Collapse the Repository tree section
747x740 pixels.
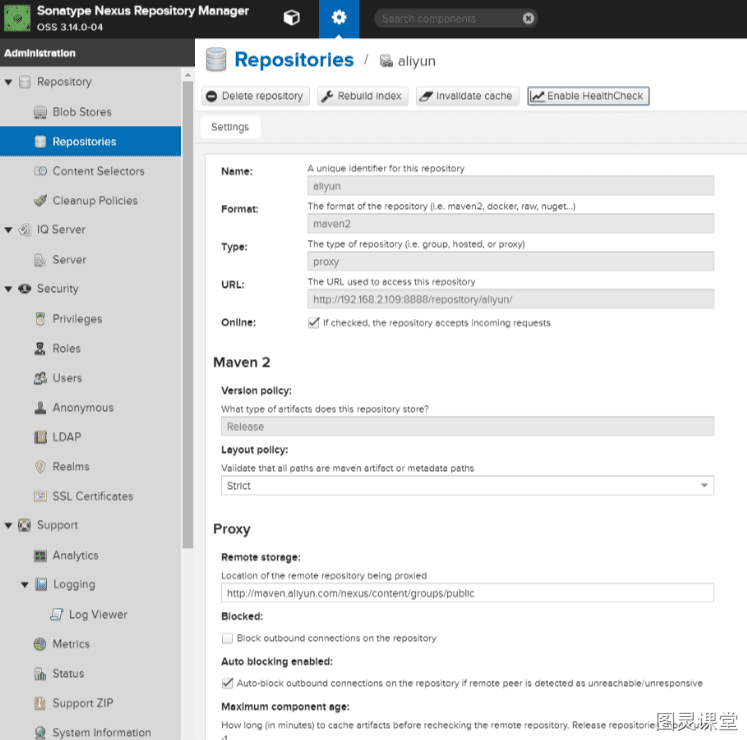coord(8,82)
